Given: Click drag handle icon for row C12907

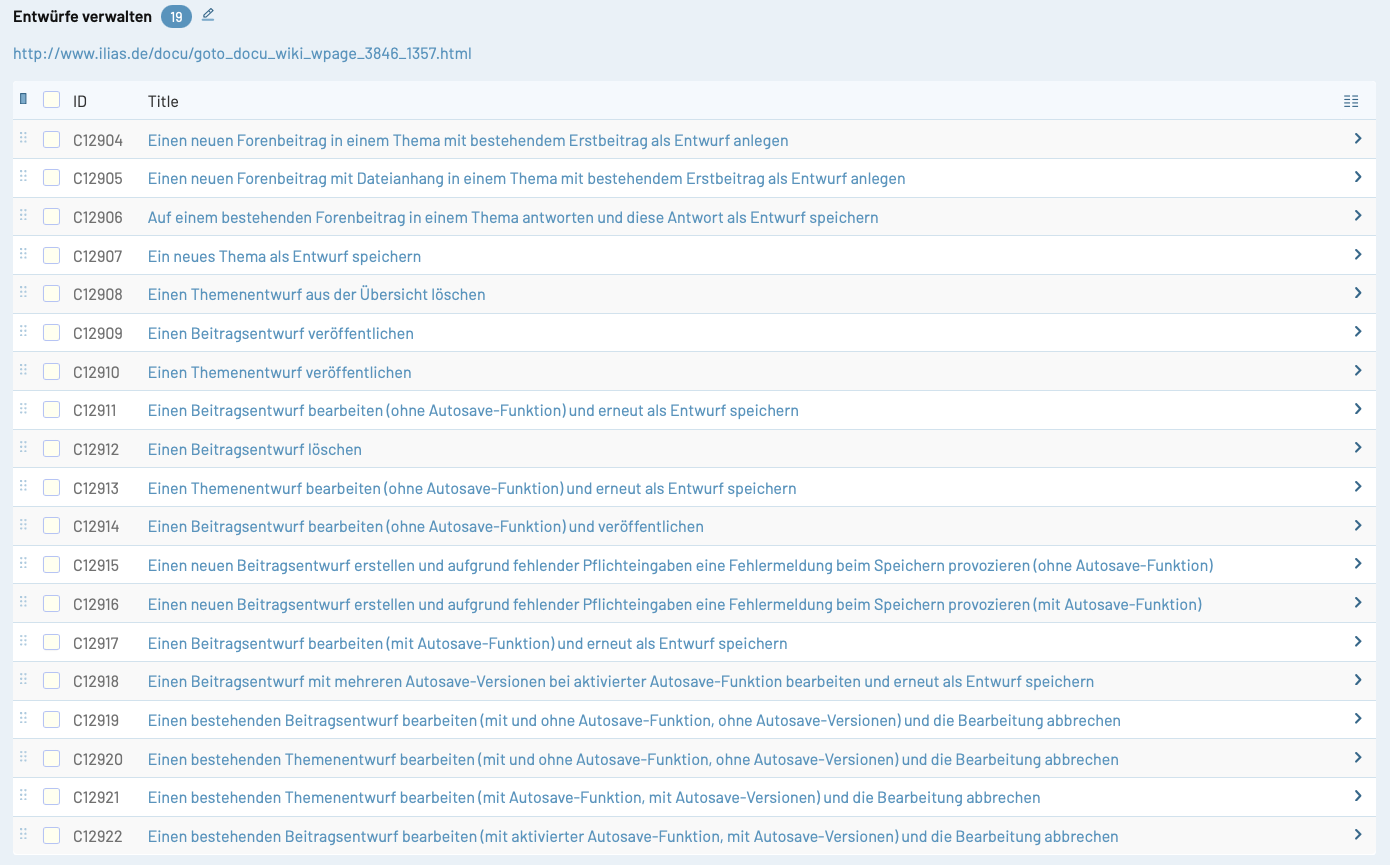Looking at the screenshot, I should pyautogui.click(x=23, y=255).
